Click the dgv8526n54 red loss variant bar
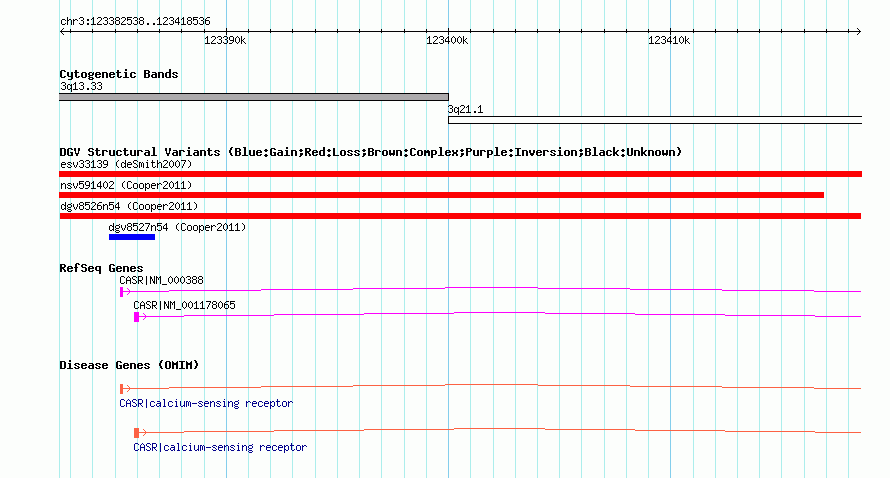The height and width of the screenshot is (478, 890). (460, 216)
